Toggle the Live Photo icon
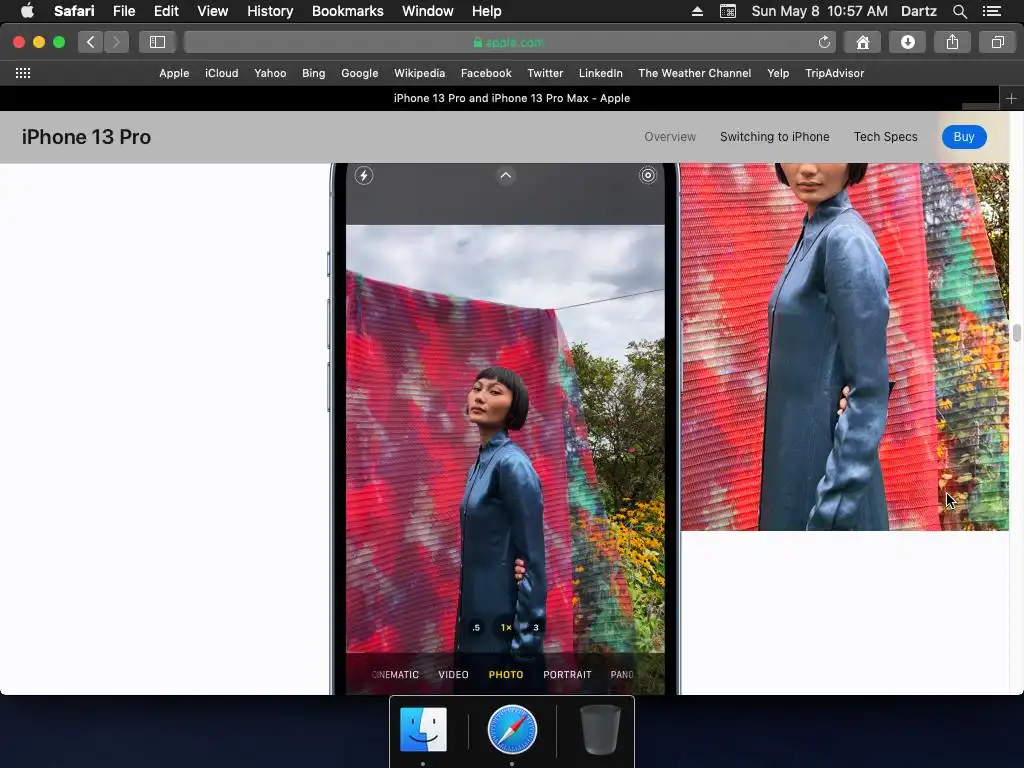1024x768 pixels. point(647,175)
